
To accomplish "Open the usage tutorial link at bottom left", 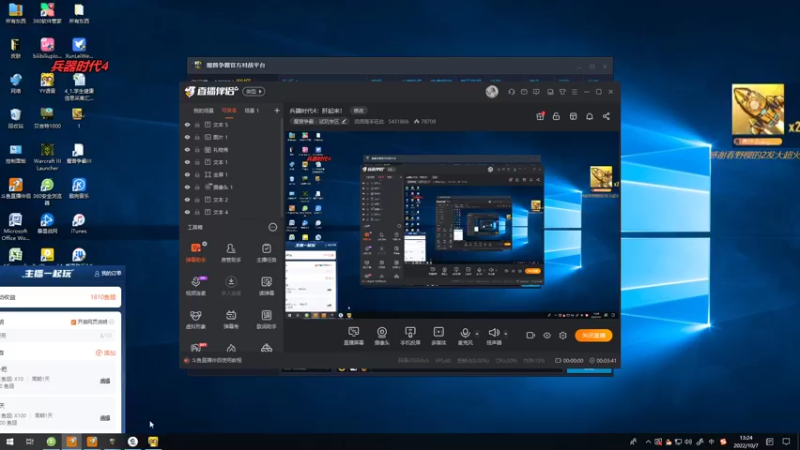I will click(217, 360).
